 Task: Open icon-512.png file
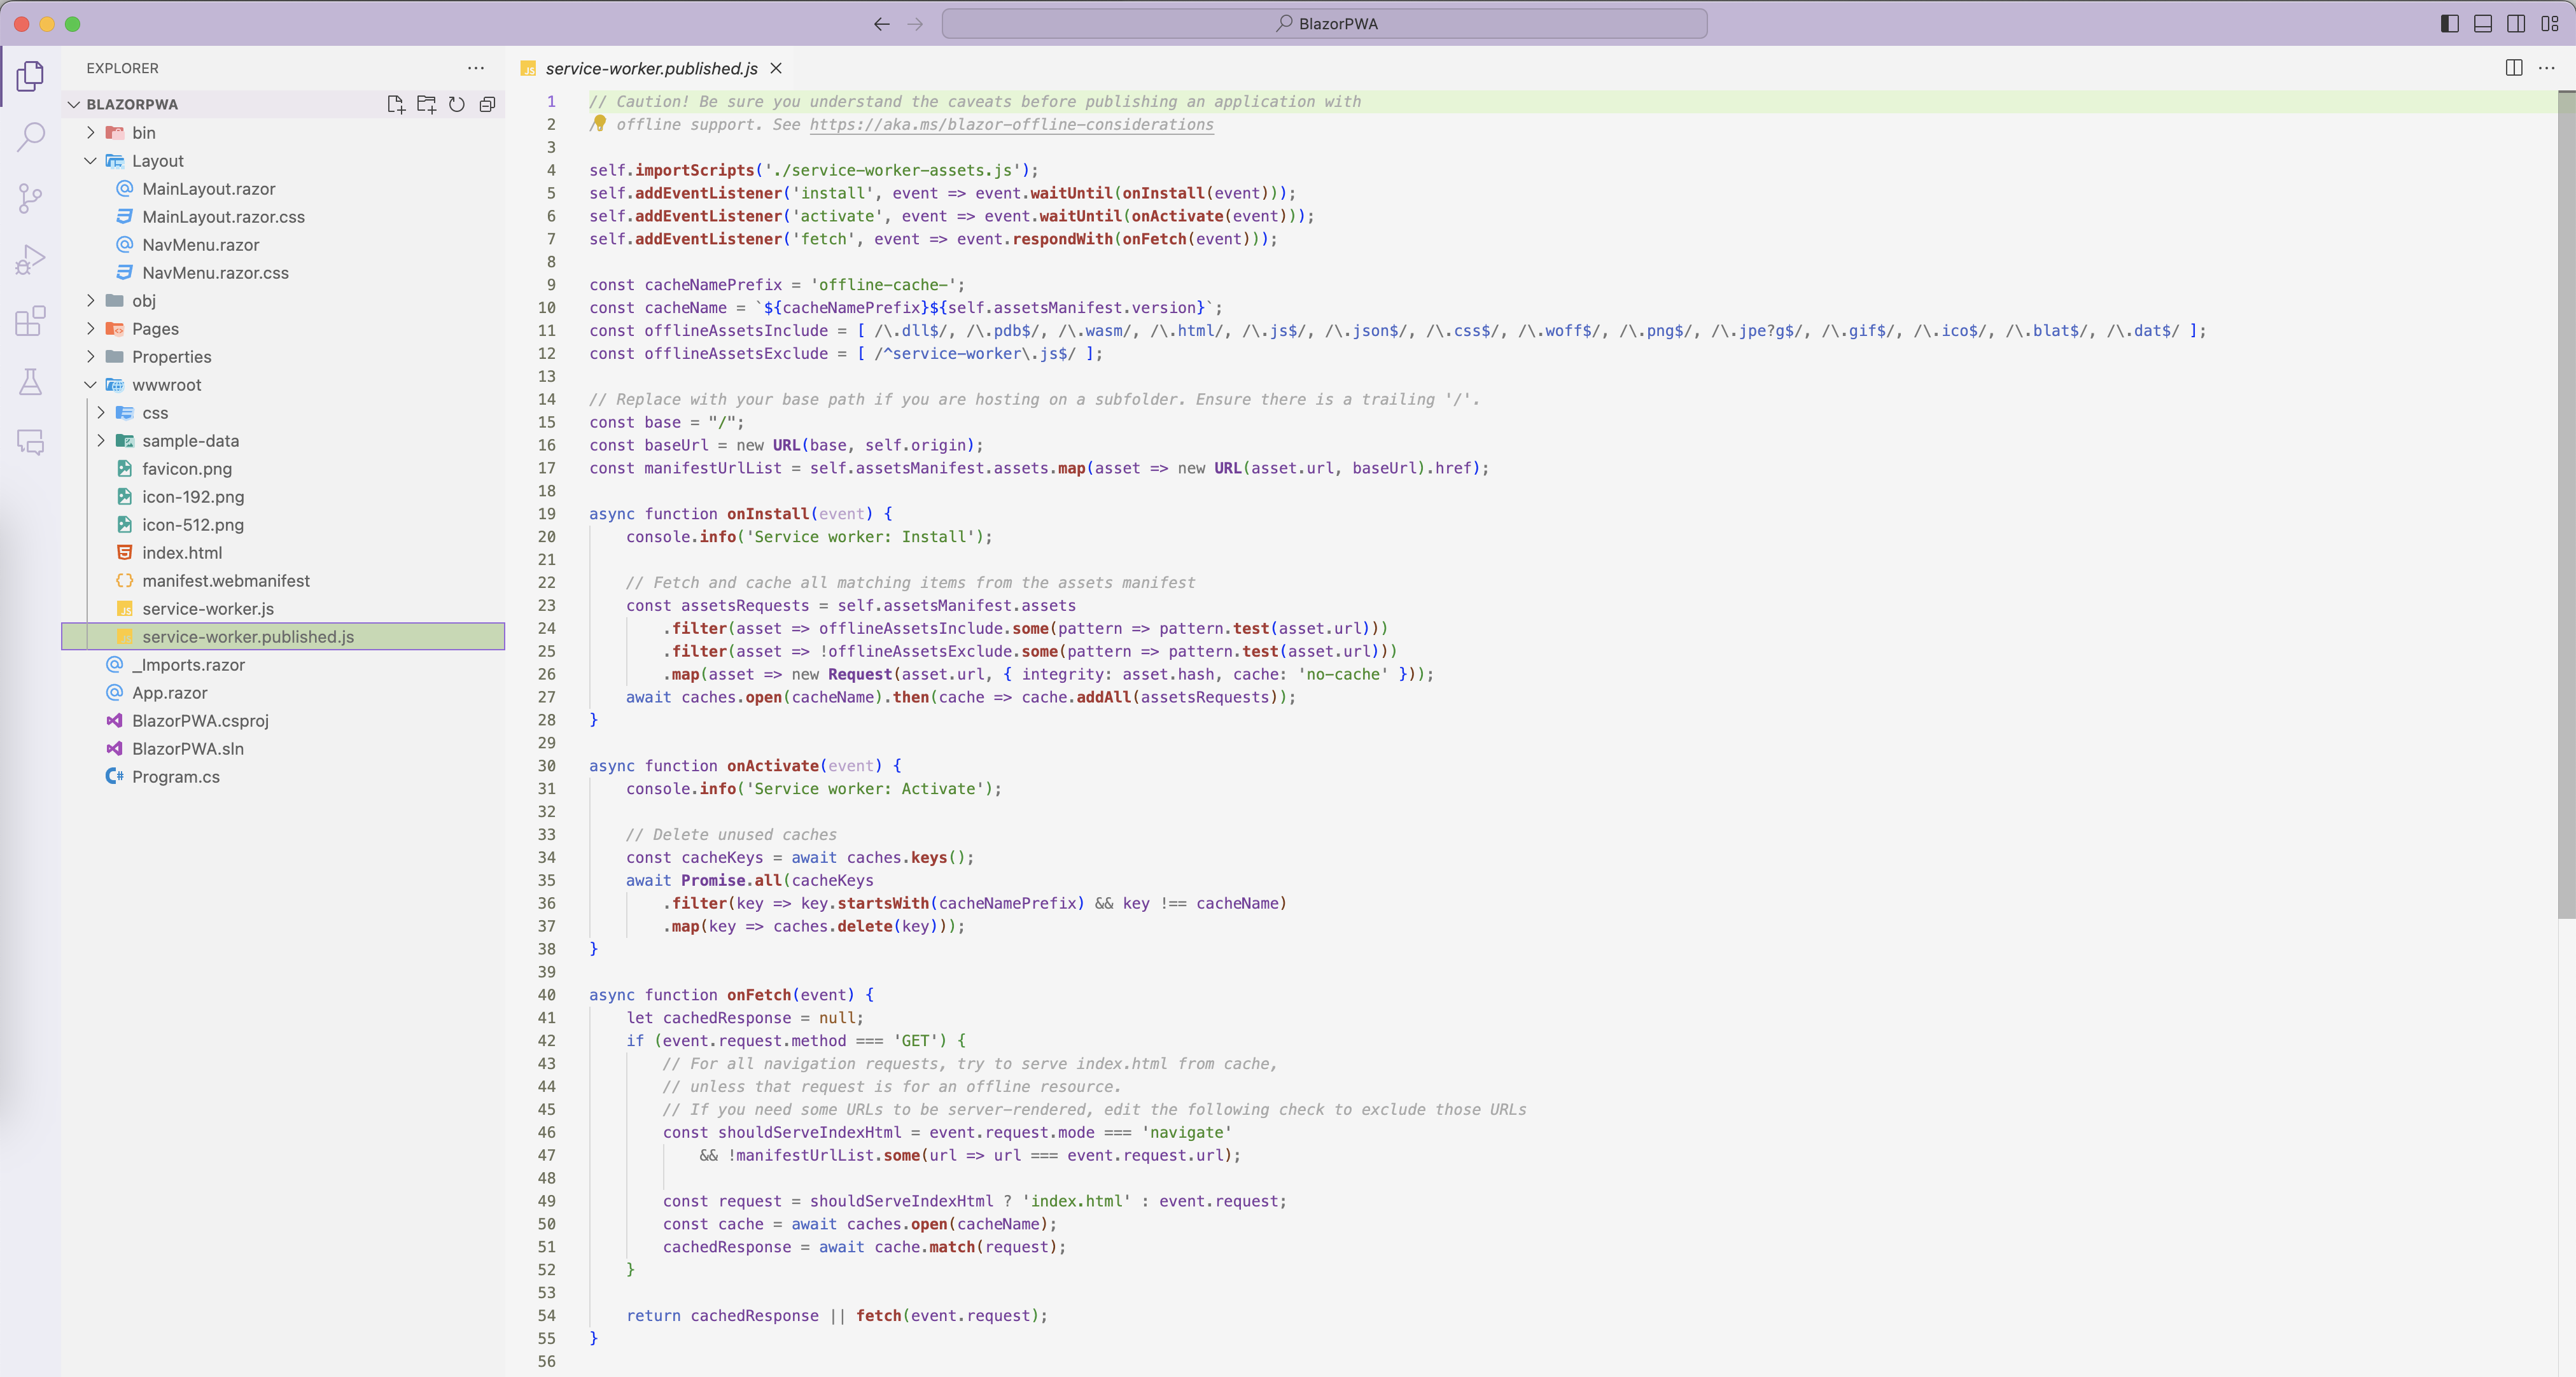pyautogui.click(x=283, y=524)
